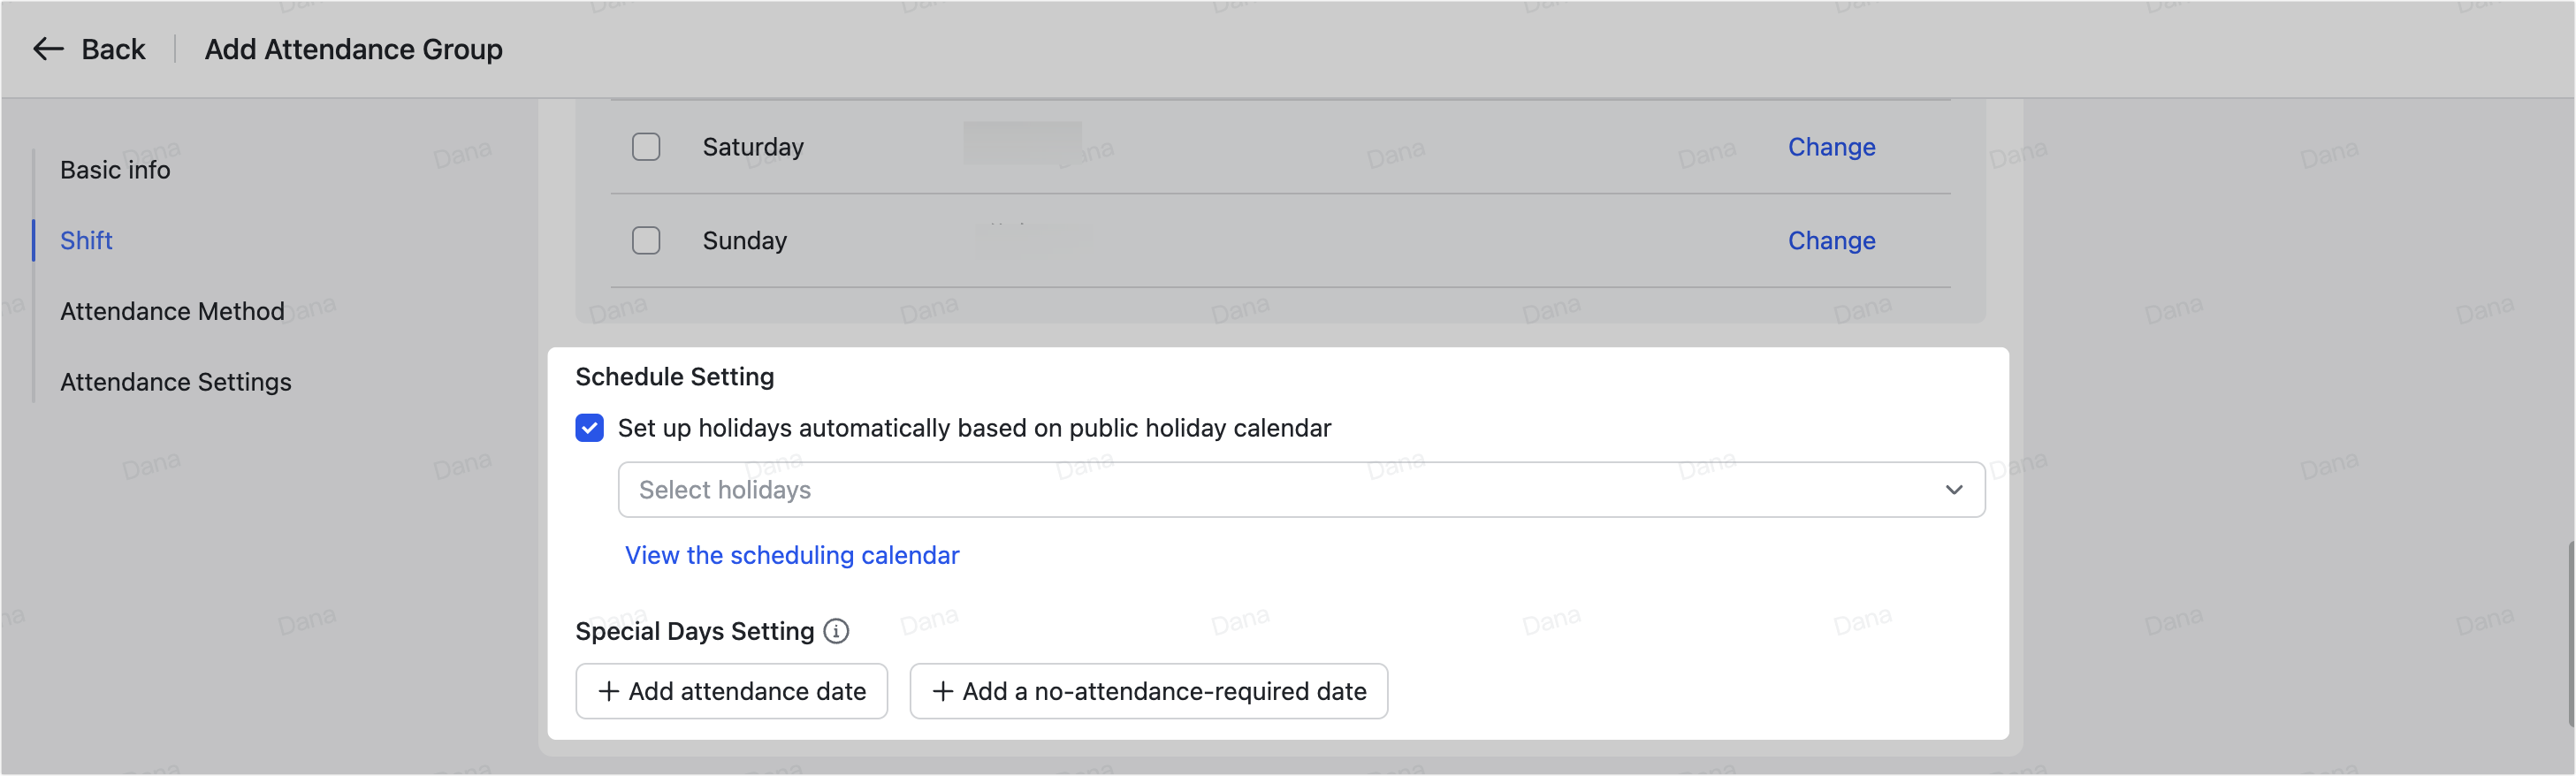Open the Special Days Setting info tooltip
2576x776 pixels.
tap(837, 631)
